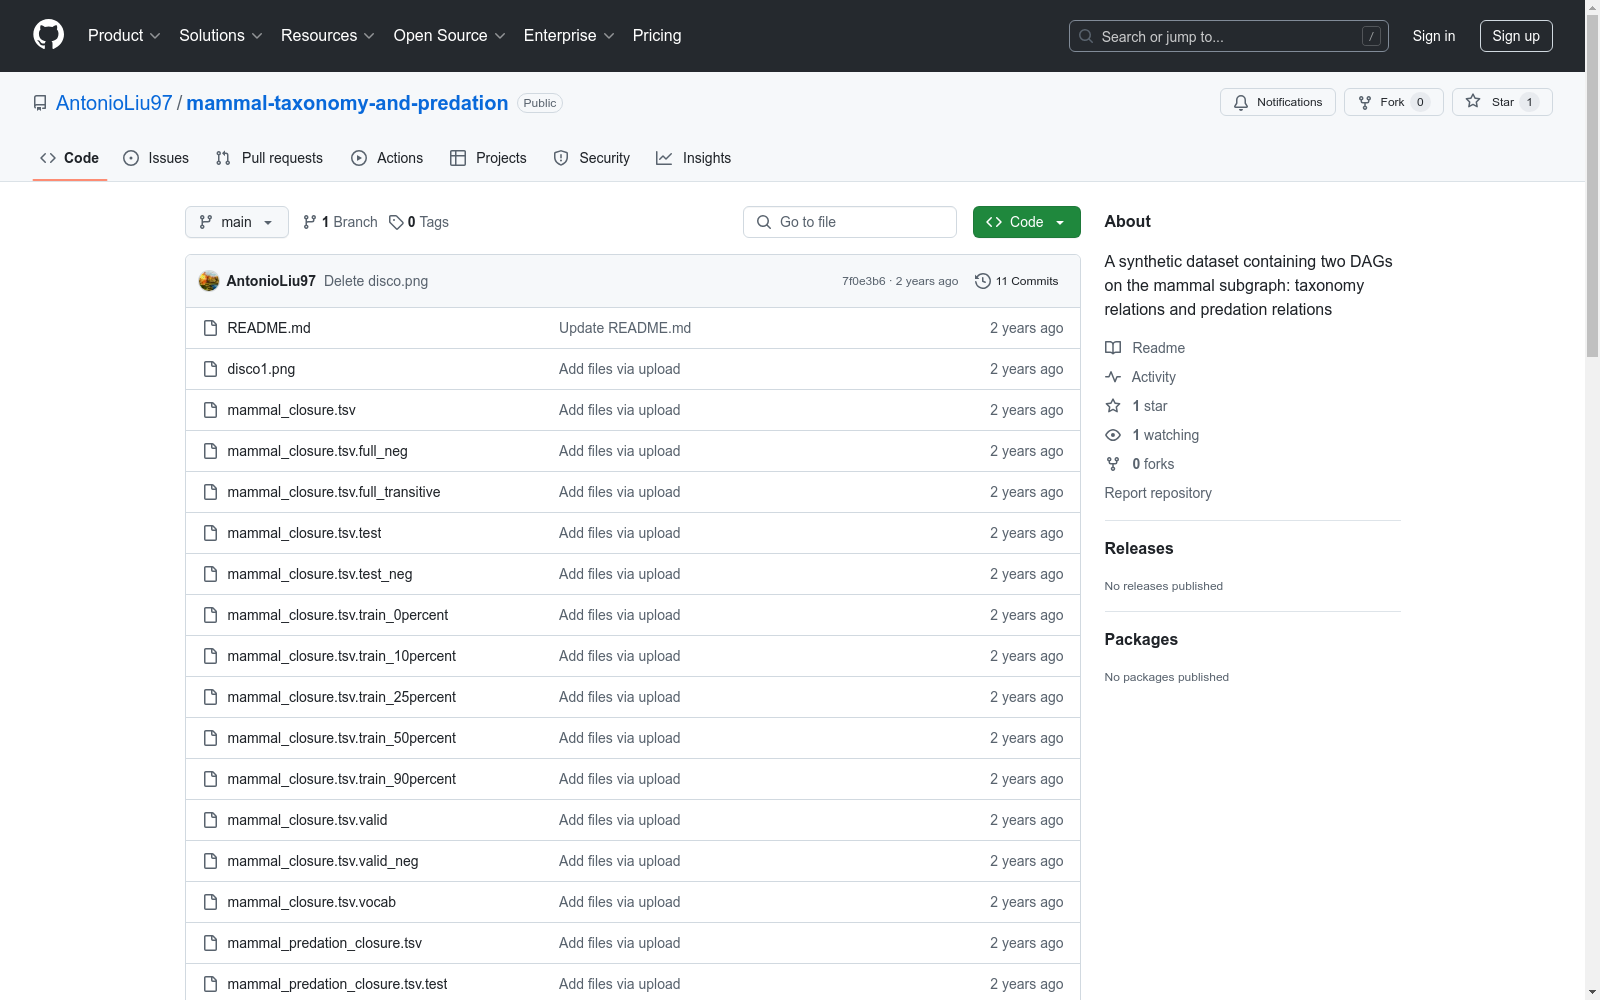Click the GitHub logo icon
The image size is (1600, 1000).
click(48, 35)
